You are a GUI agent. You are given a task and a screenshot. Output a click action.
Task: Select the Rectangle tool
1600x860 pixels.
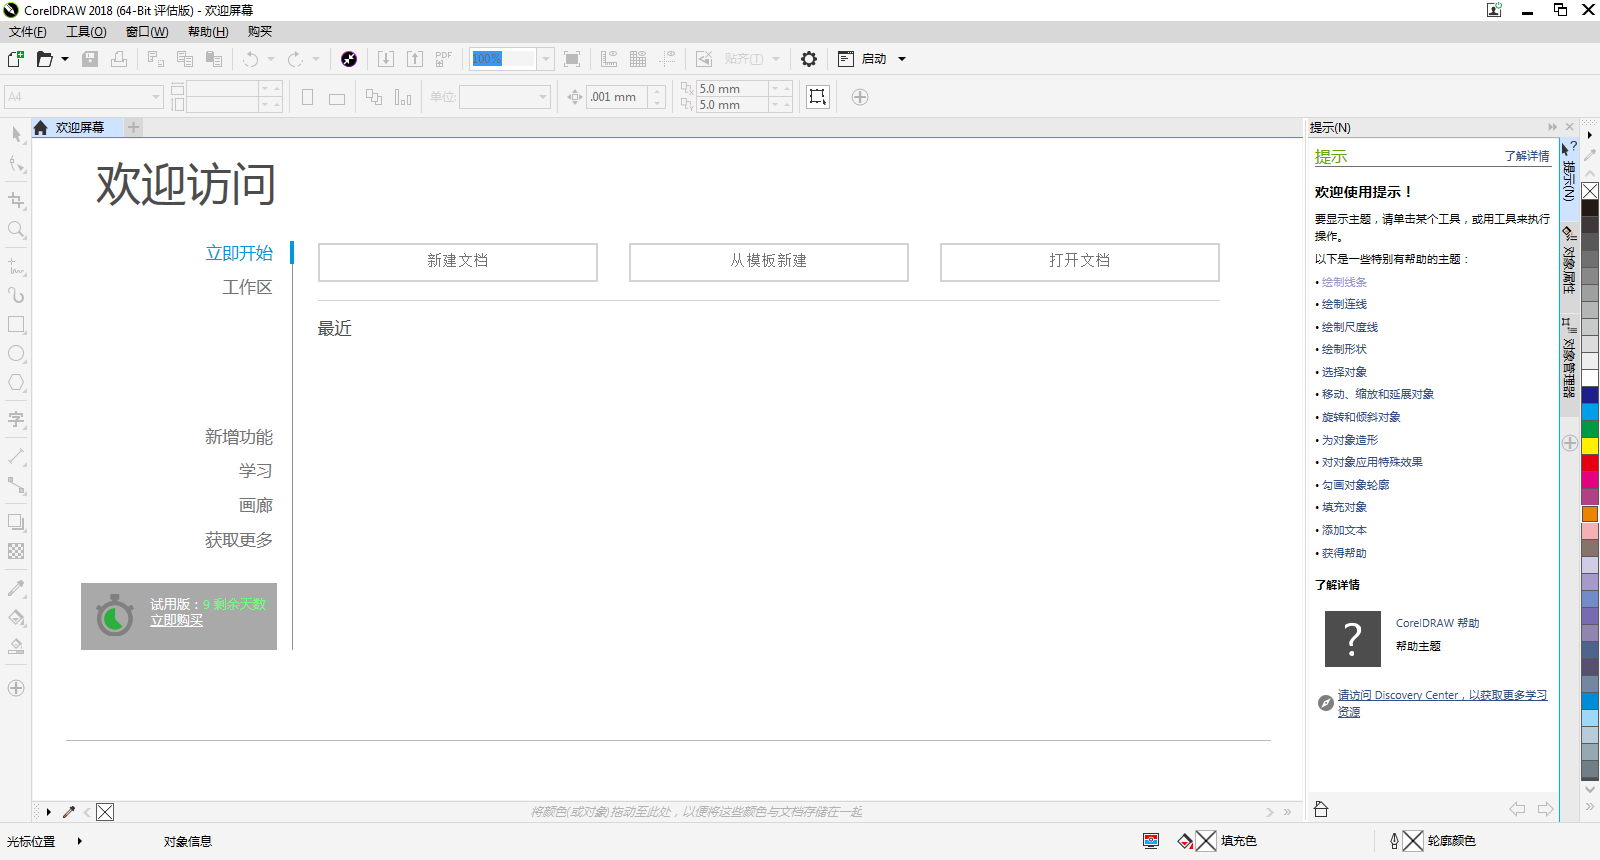tap(16, 325)
